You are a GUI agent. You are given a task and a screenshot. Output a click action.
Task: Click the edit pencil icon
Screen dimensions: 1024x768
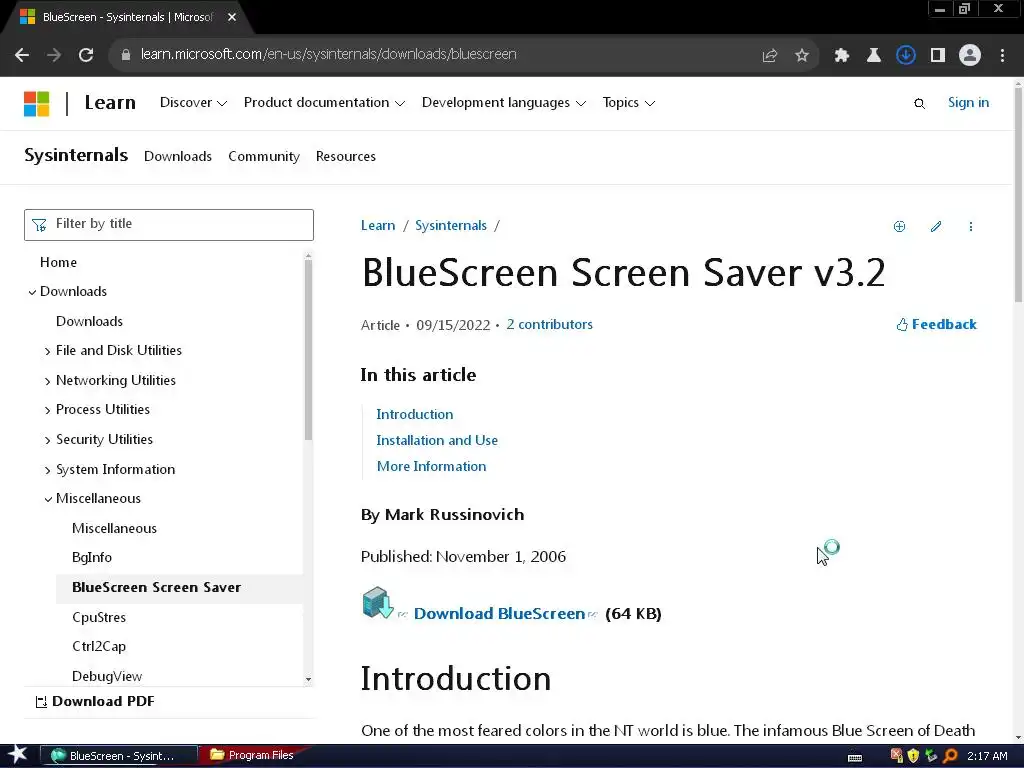[x=936, y=227]
